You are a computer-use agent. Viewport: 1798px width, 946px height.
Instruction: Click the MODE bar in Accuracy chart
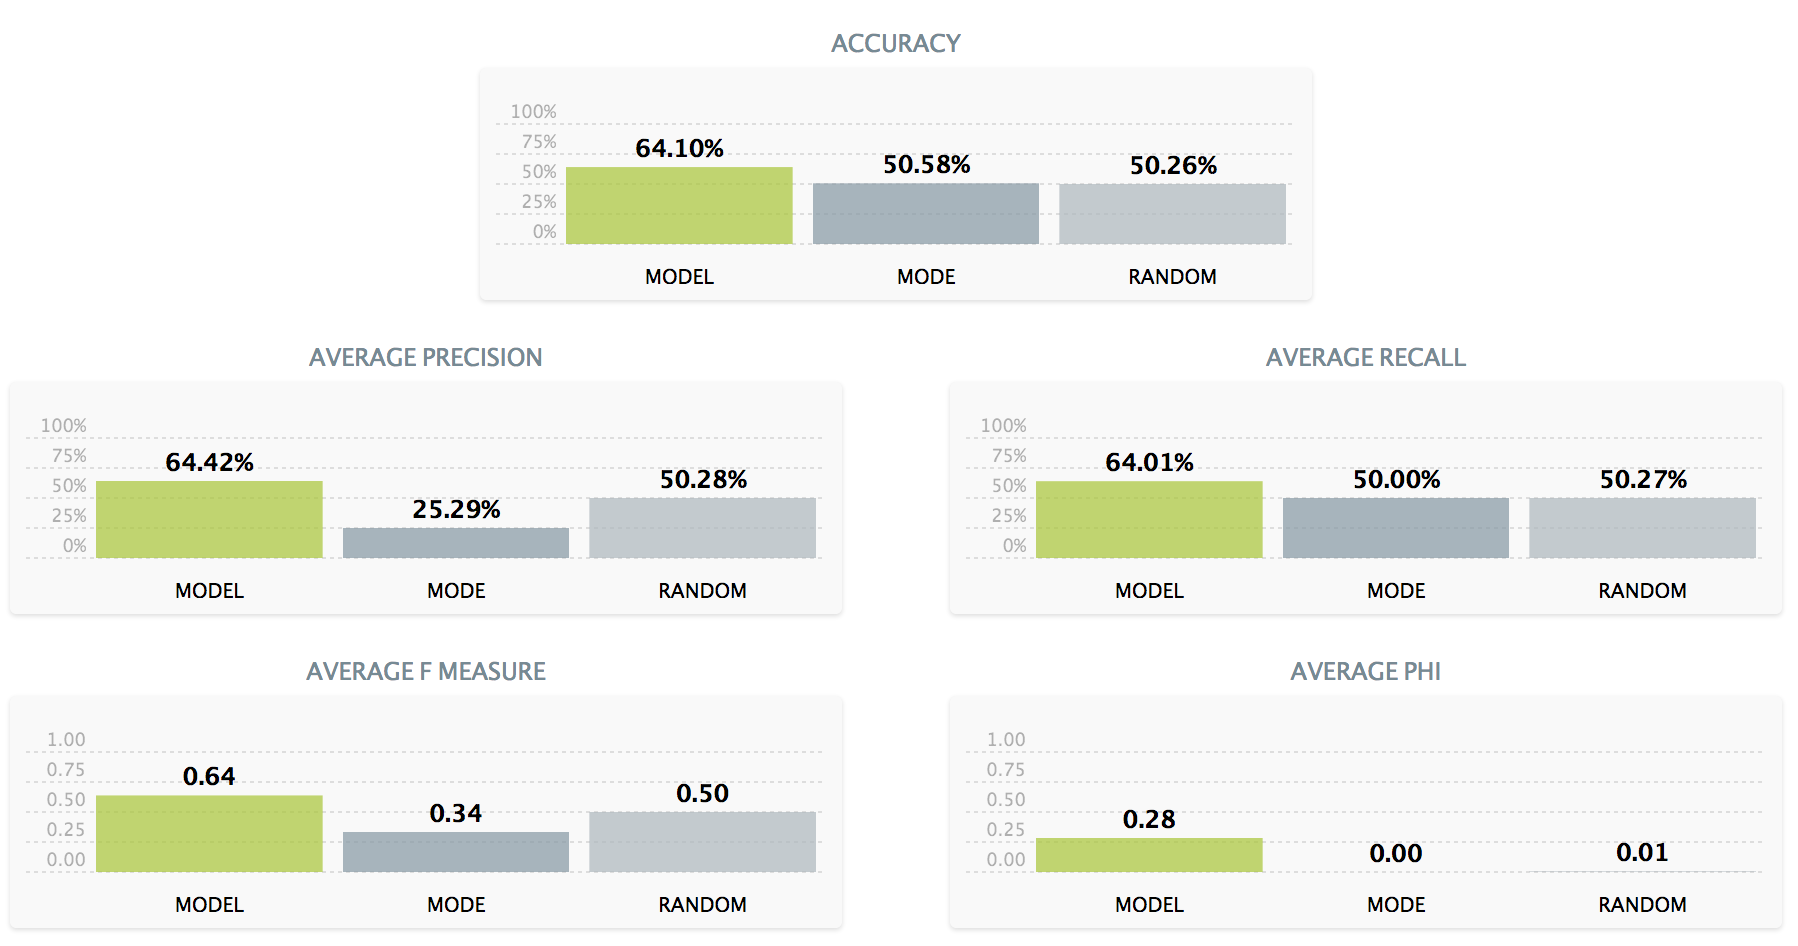[x=925, y=213]
